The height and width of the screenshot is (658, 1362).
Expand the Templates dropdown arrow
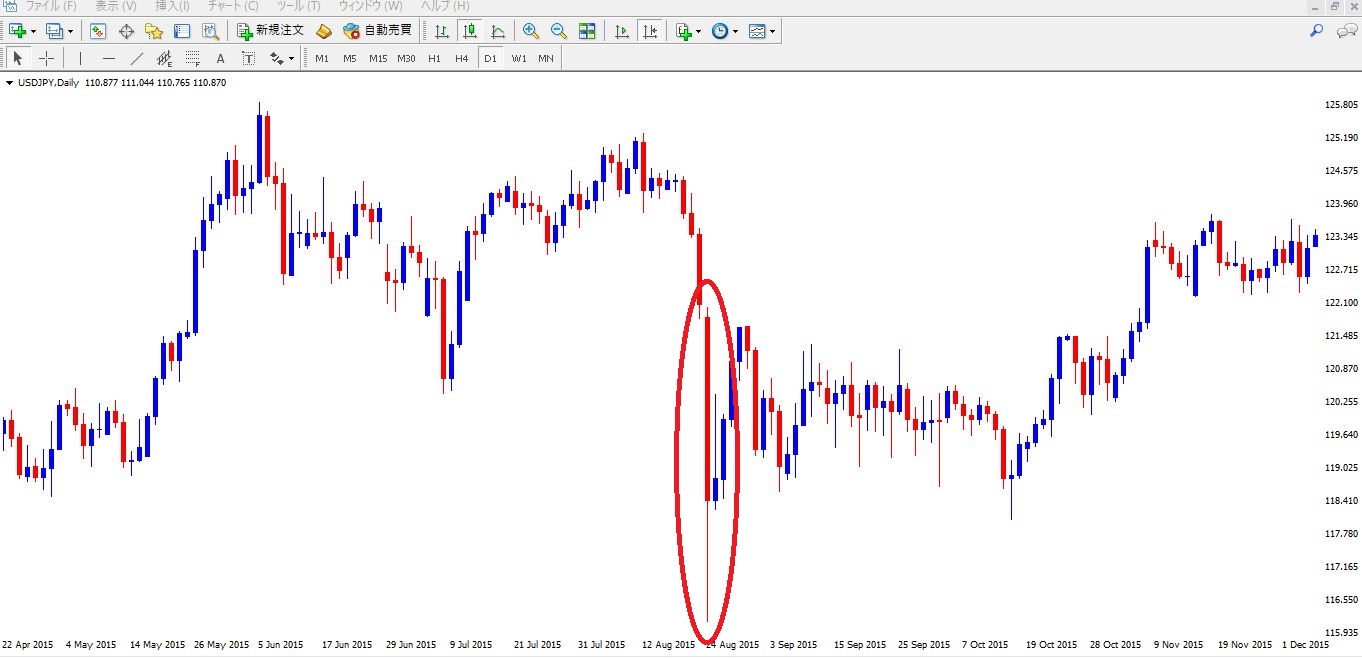pyautogui.click(x=772, y=31)
